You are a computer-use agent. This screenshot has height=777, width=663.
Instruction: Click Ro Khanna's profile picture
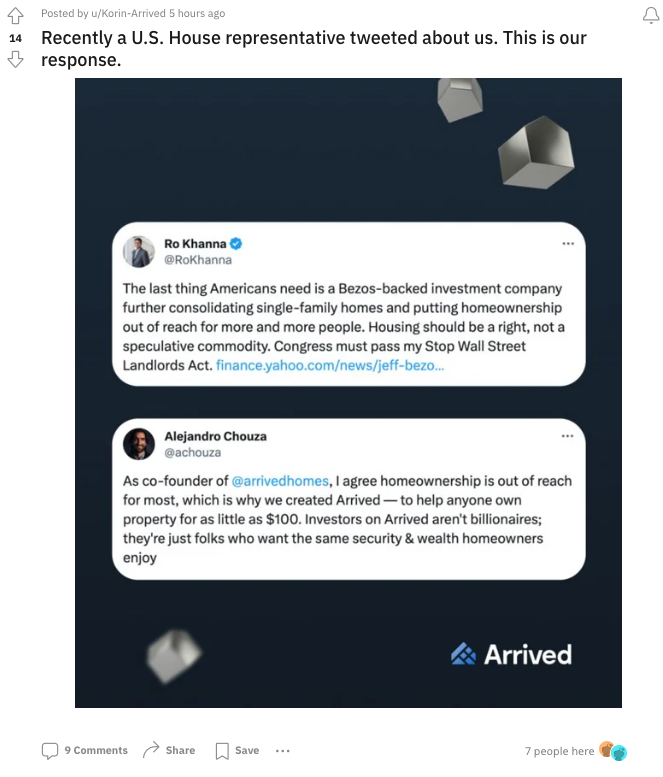(x=139, y=251)
